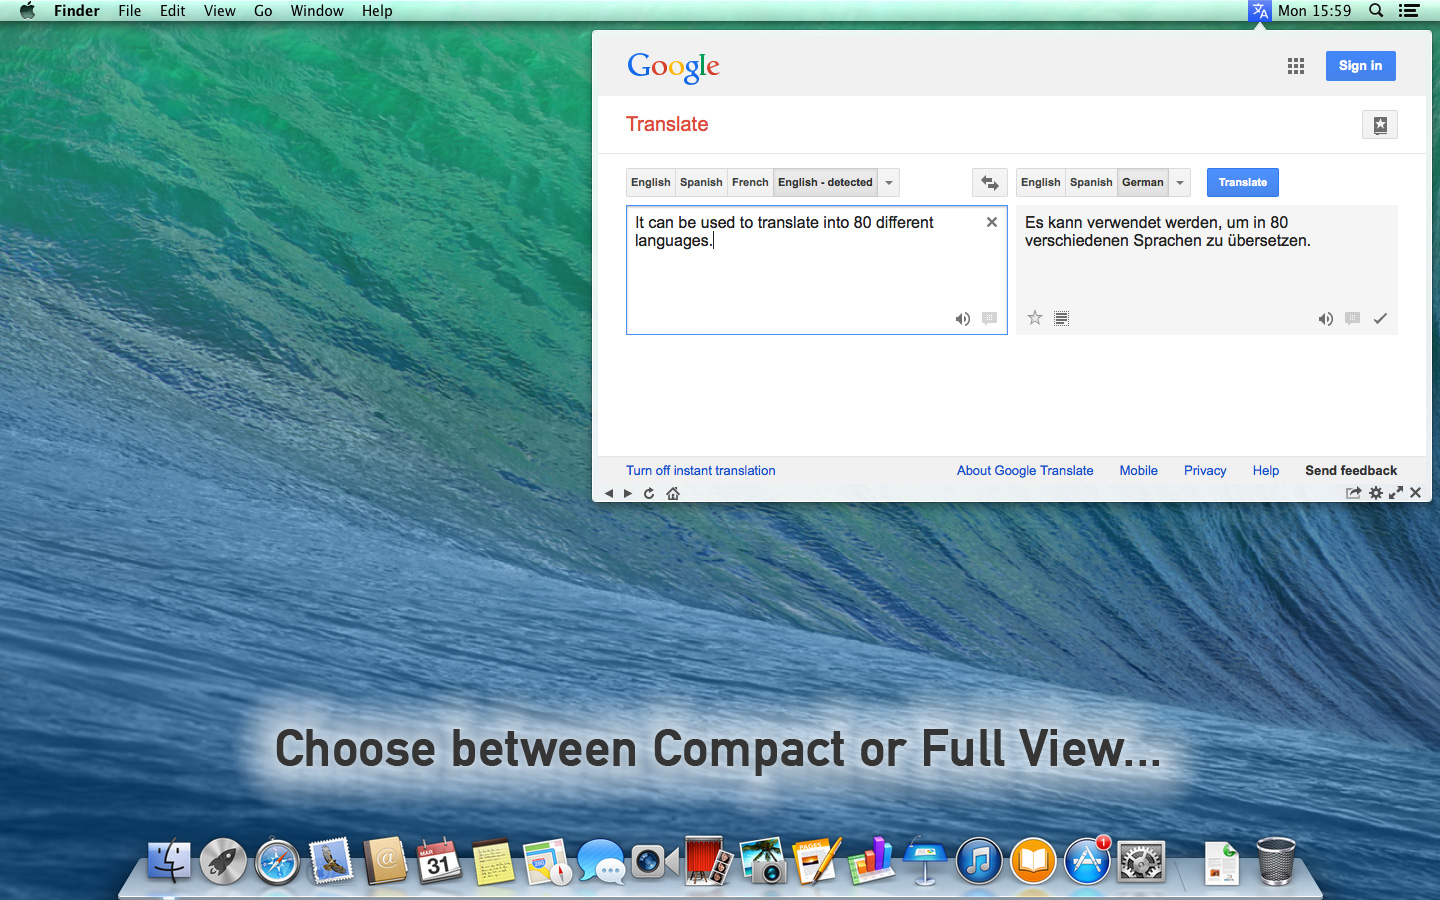Screen dimensions: 1440x900
Task: Open Messages from the dock
Action: coord(601,862)
